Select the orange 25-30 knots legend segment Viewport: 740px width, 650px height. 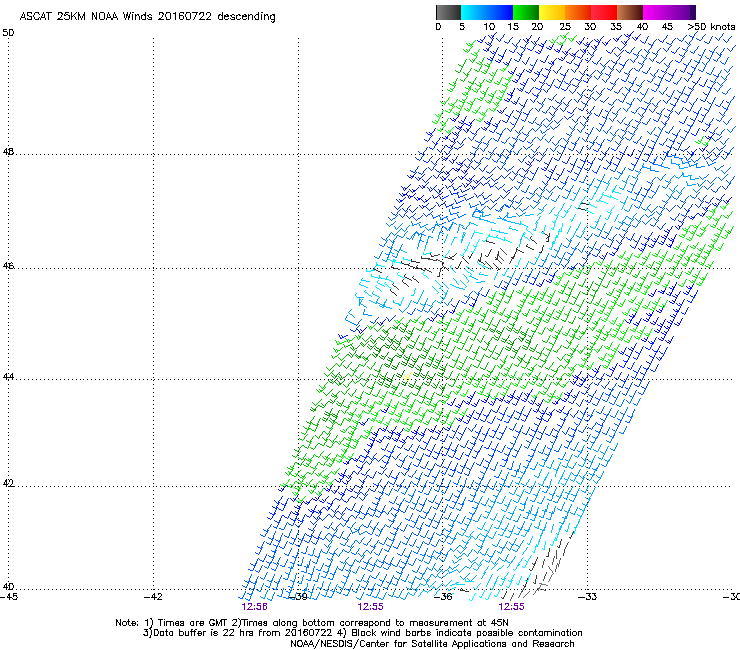578,12
